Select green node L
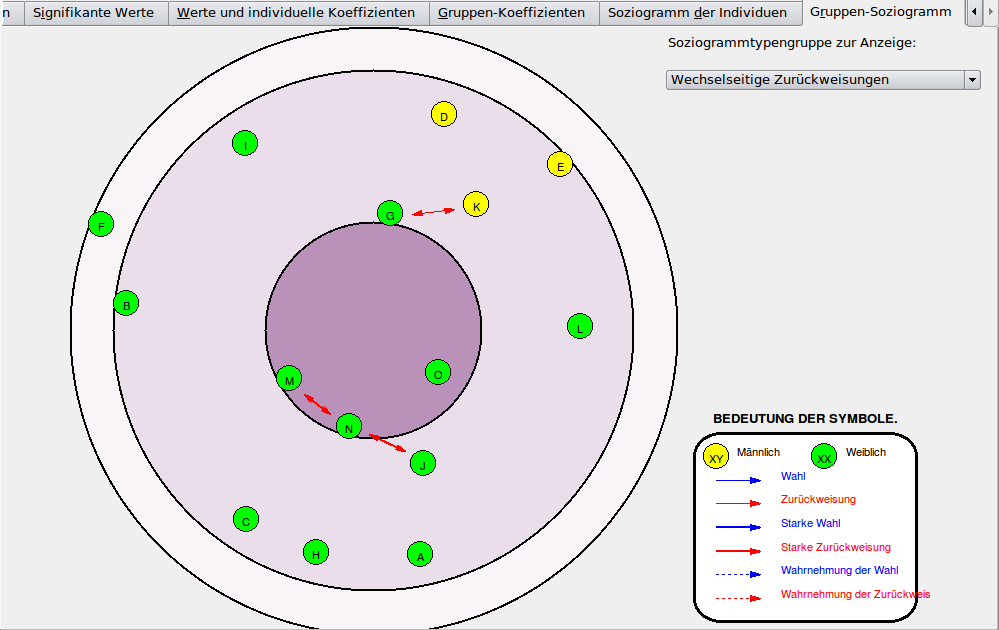 point(579,326)
